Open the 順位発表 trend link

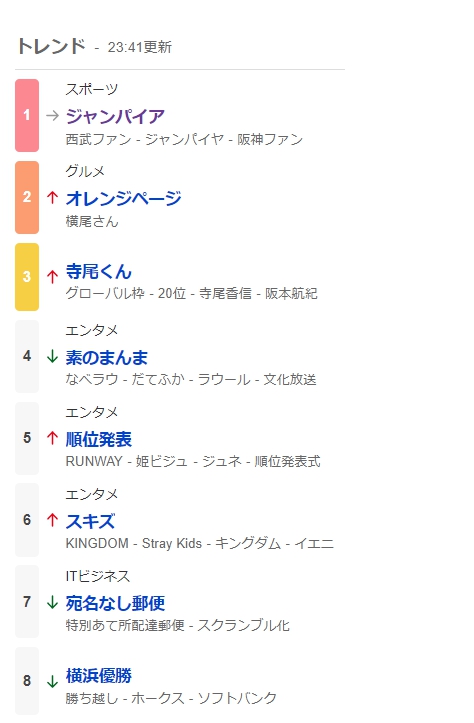pos(99,439)
